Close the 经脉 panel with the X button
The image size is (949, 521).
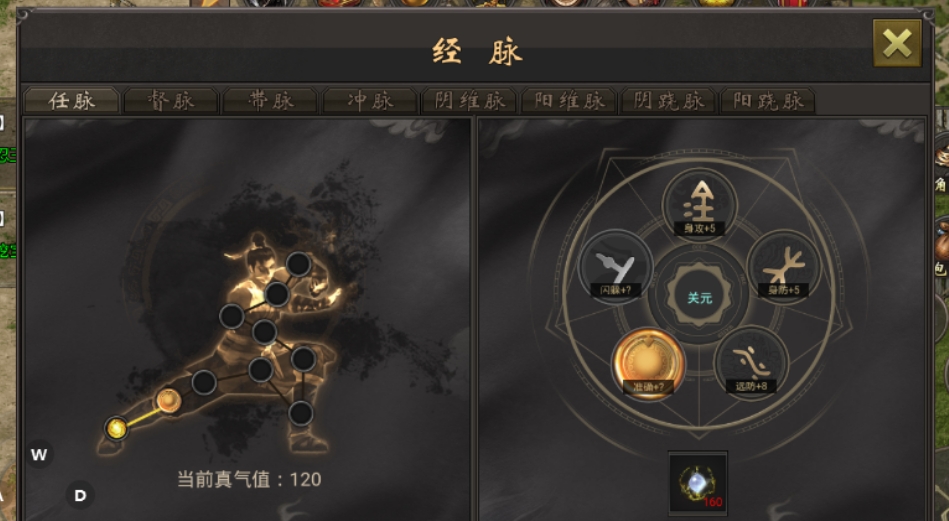[x=897, y=43]
